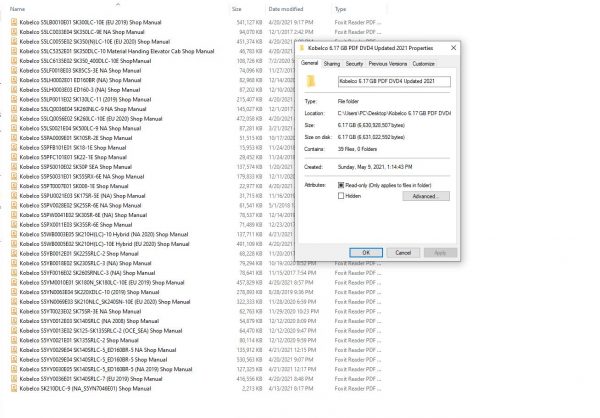
Task: Click PDF icon of SK105R-2E Shop Manual
Action: point(14,138)
